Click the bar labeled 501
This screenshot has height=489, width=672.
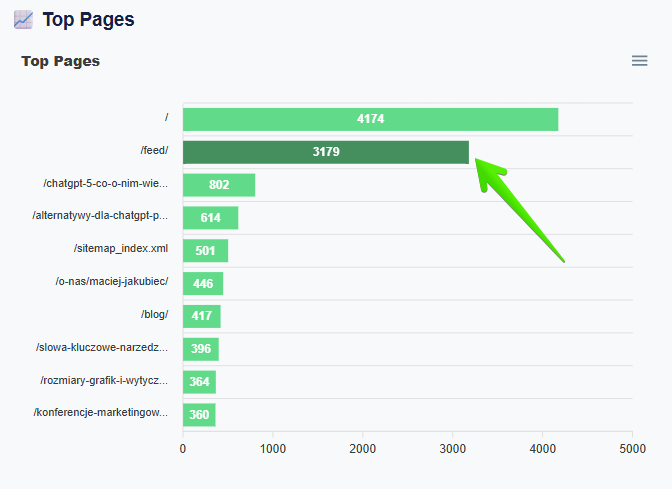tap(205, 251)
